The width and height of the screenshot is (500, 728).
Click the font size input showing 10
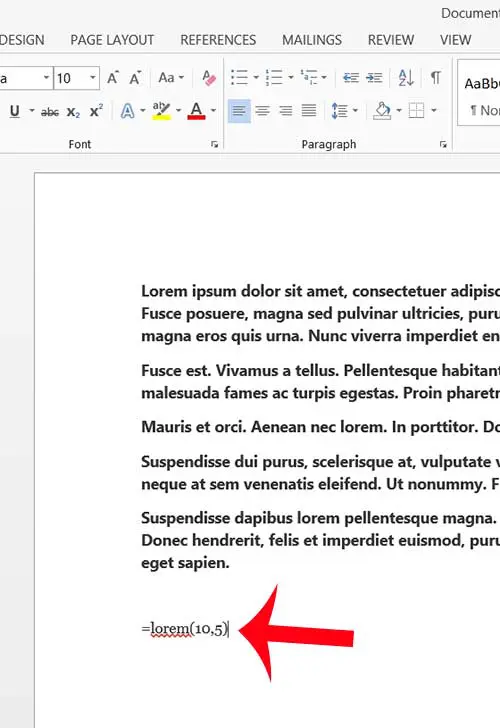tap(70, 78)
